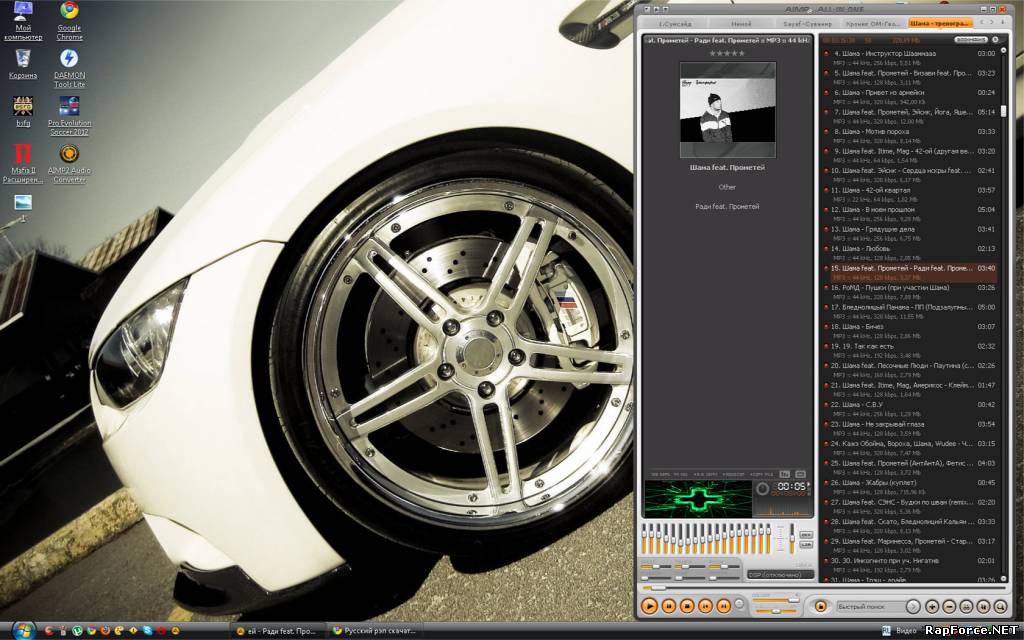Open the Google Chrome desktop shortcut

pos(69,21)
